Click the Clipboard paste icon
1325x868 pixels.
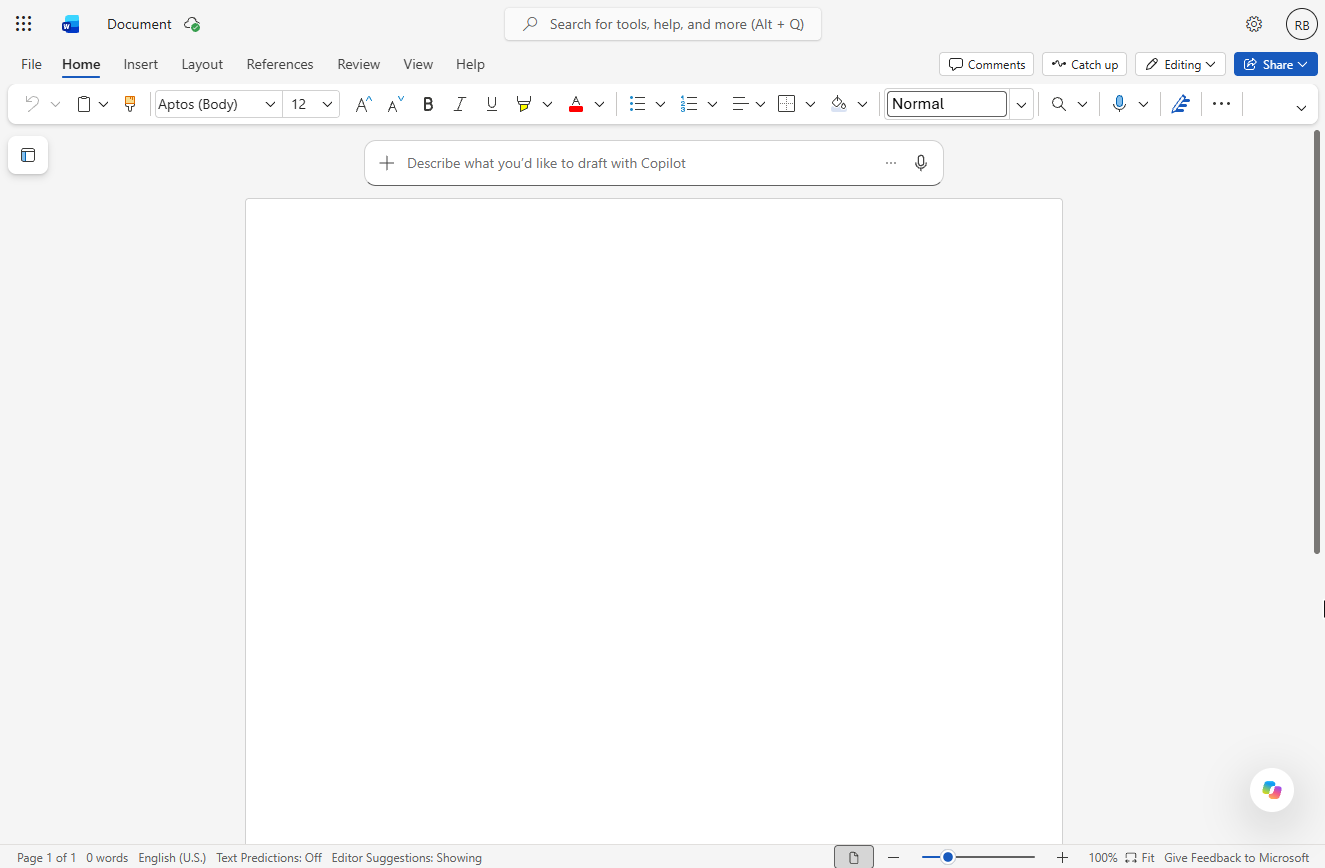(x=84, y=104)
